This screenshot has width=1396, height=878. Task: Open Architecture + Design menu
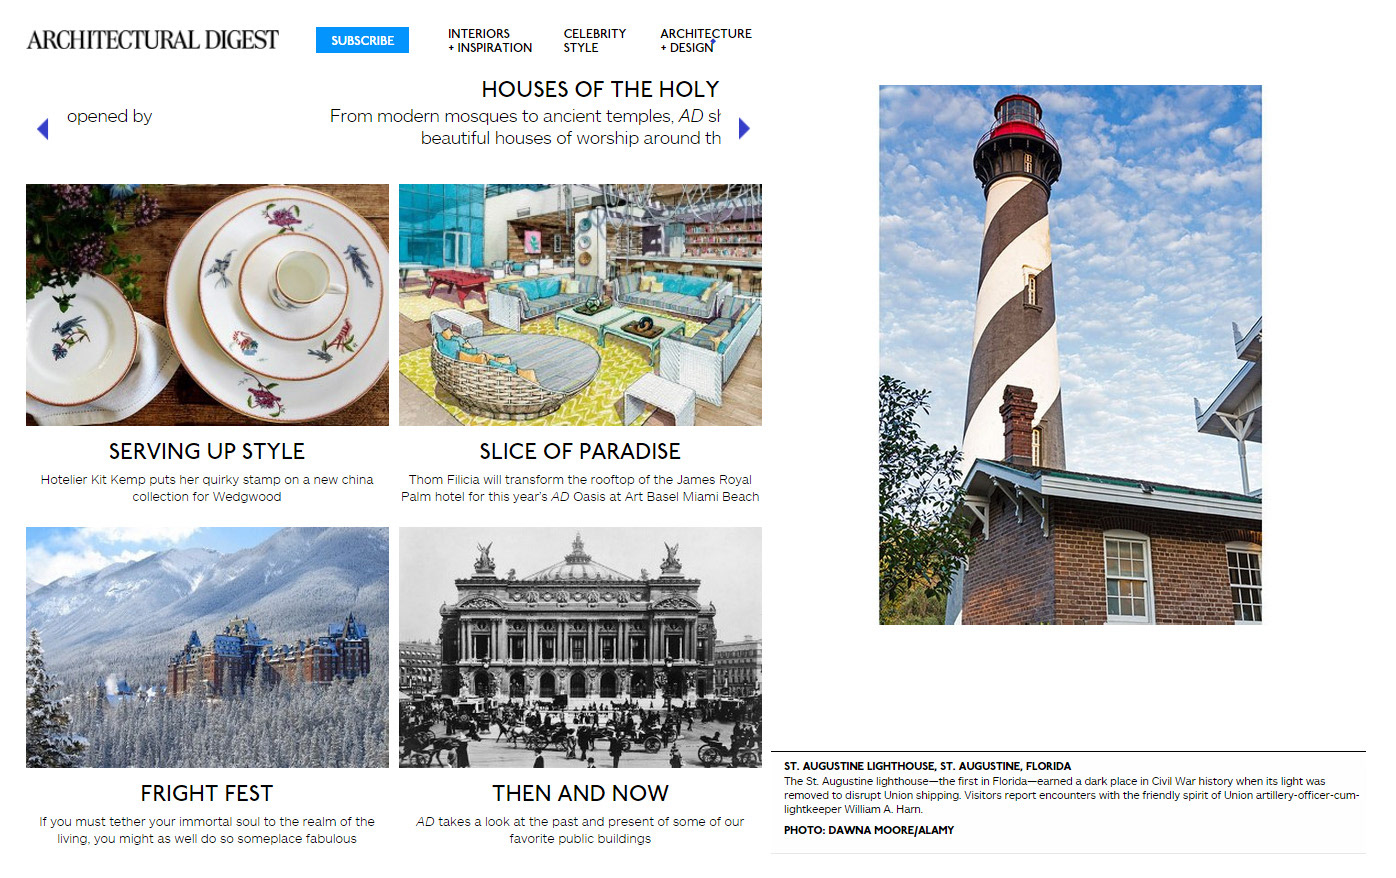[x=706, y=40]
